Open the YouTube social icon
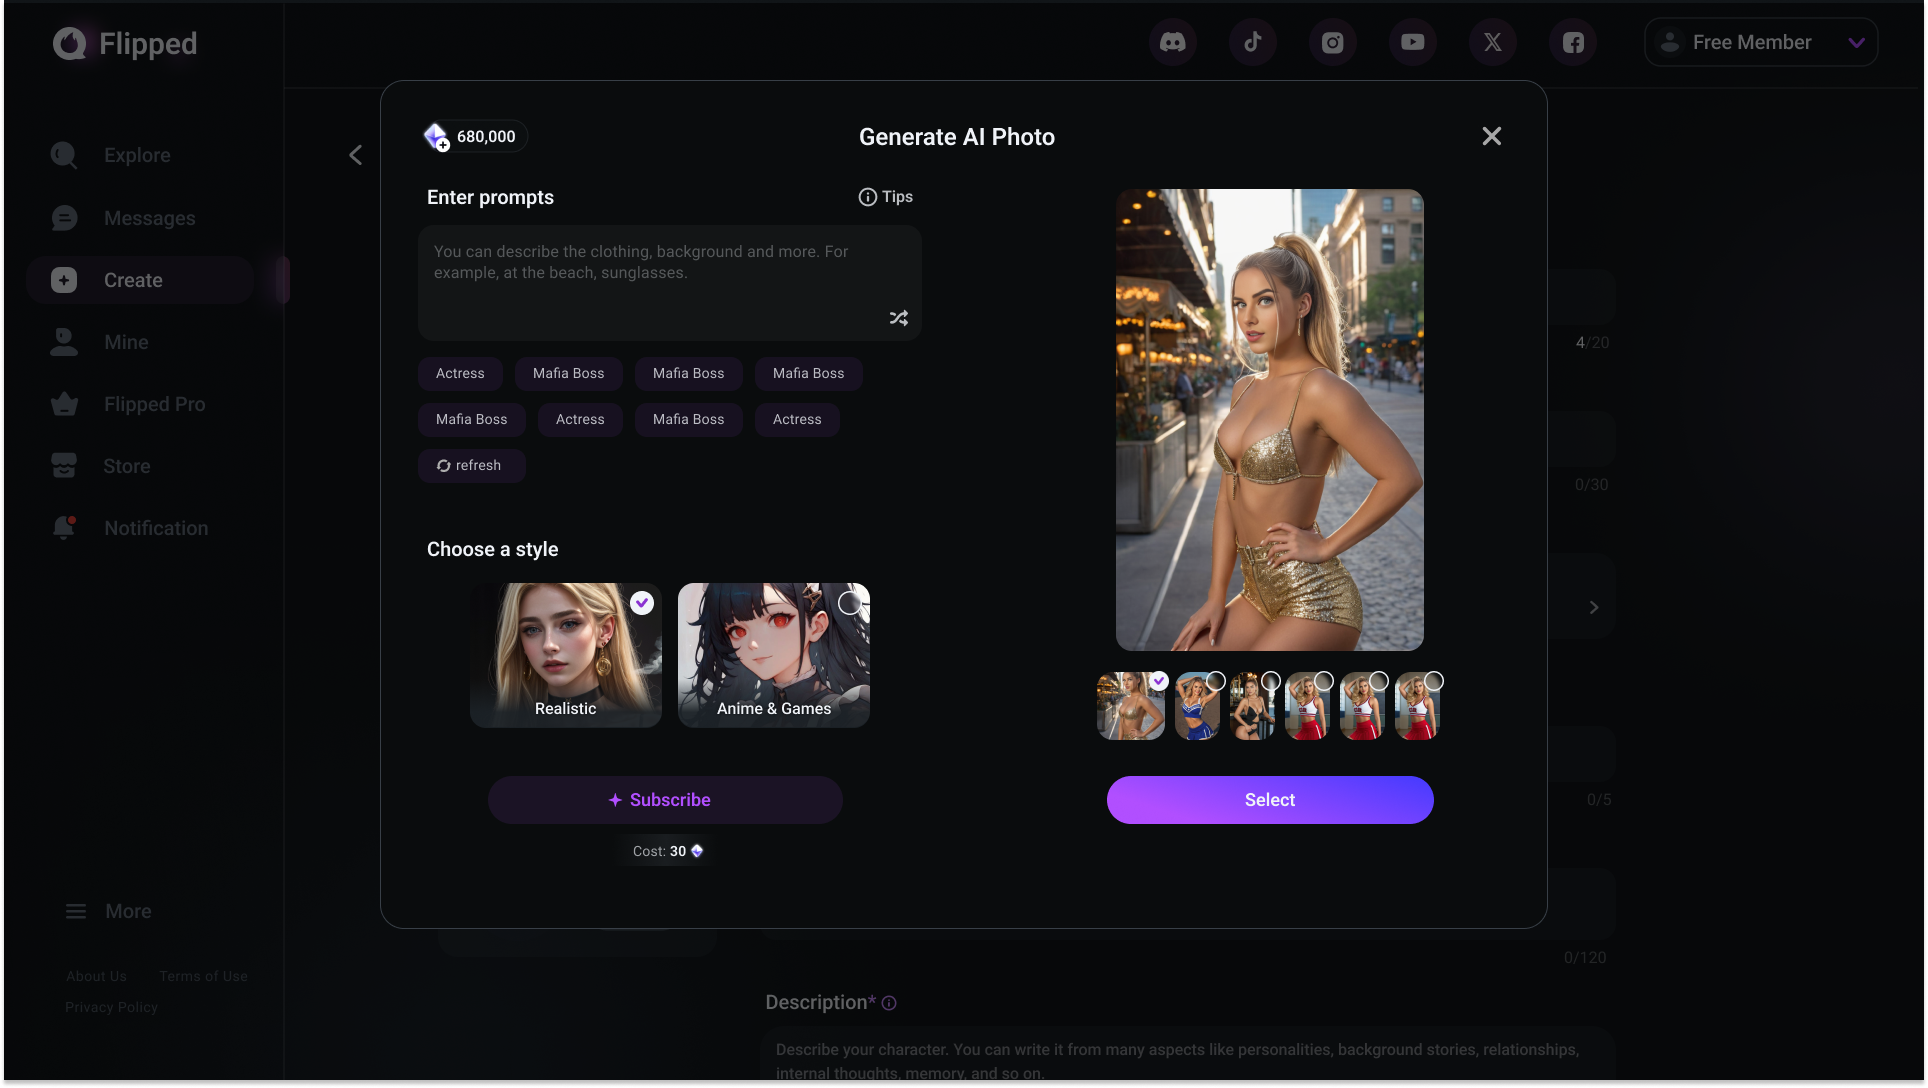 point(1412,42)
